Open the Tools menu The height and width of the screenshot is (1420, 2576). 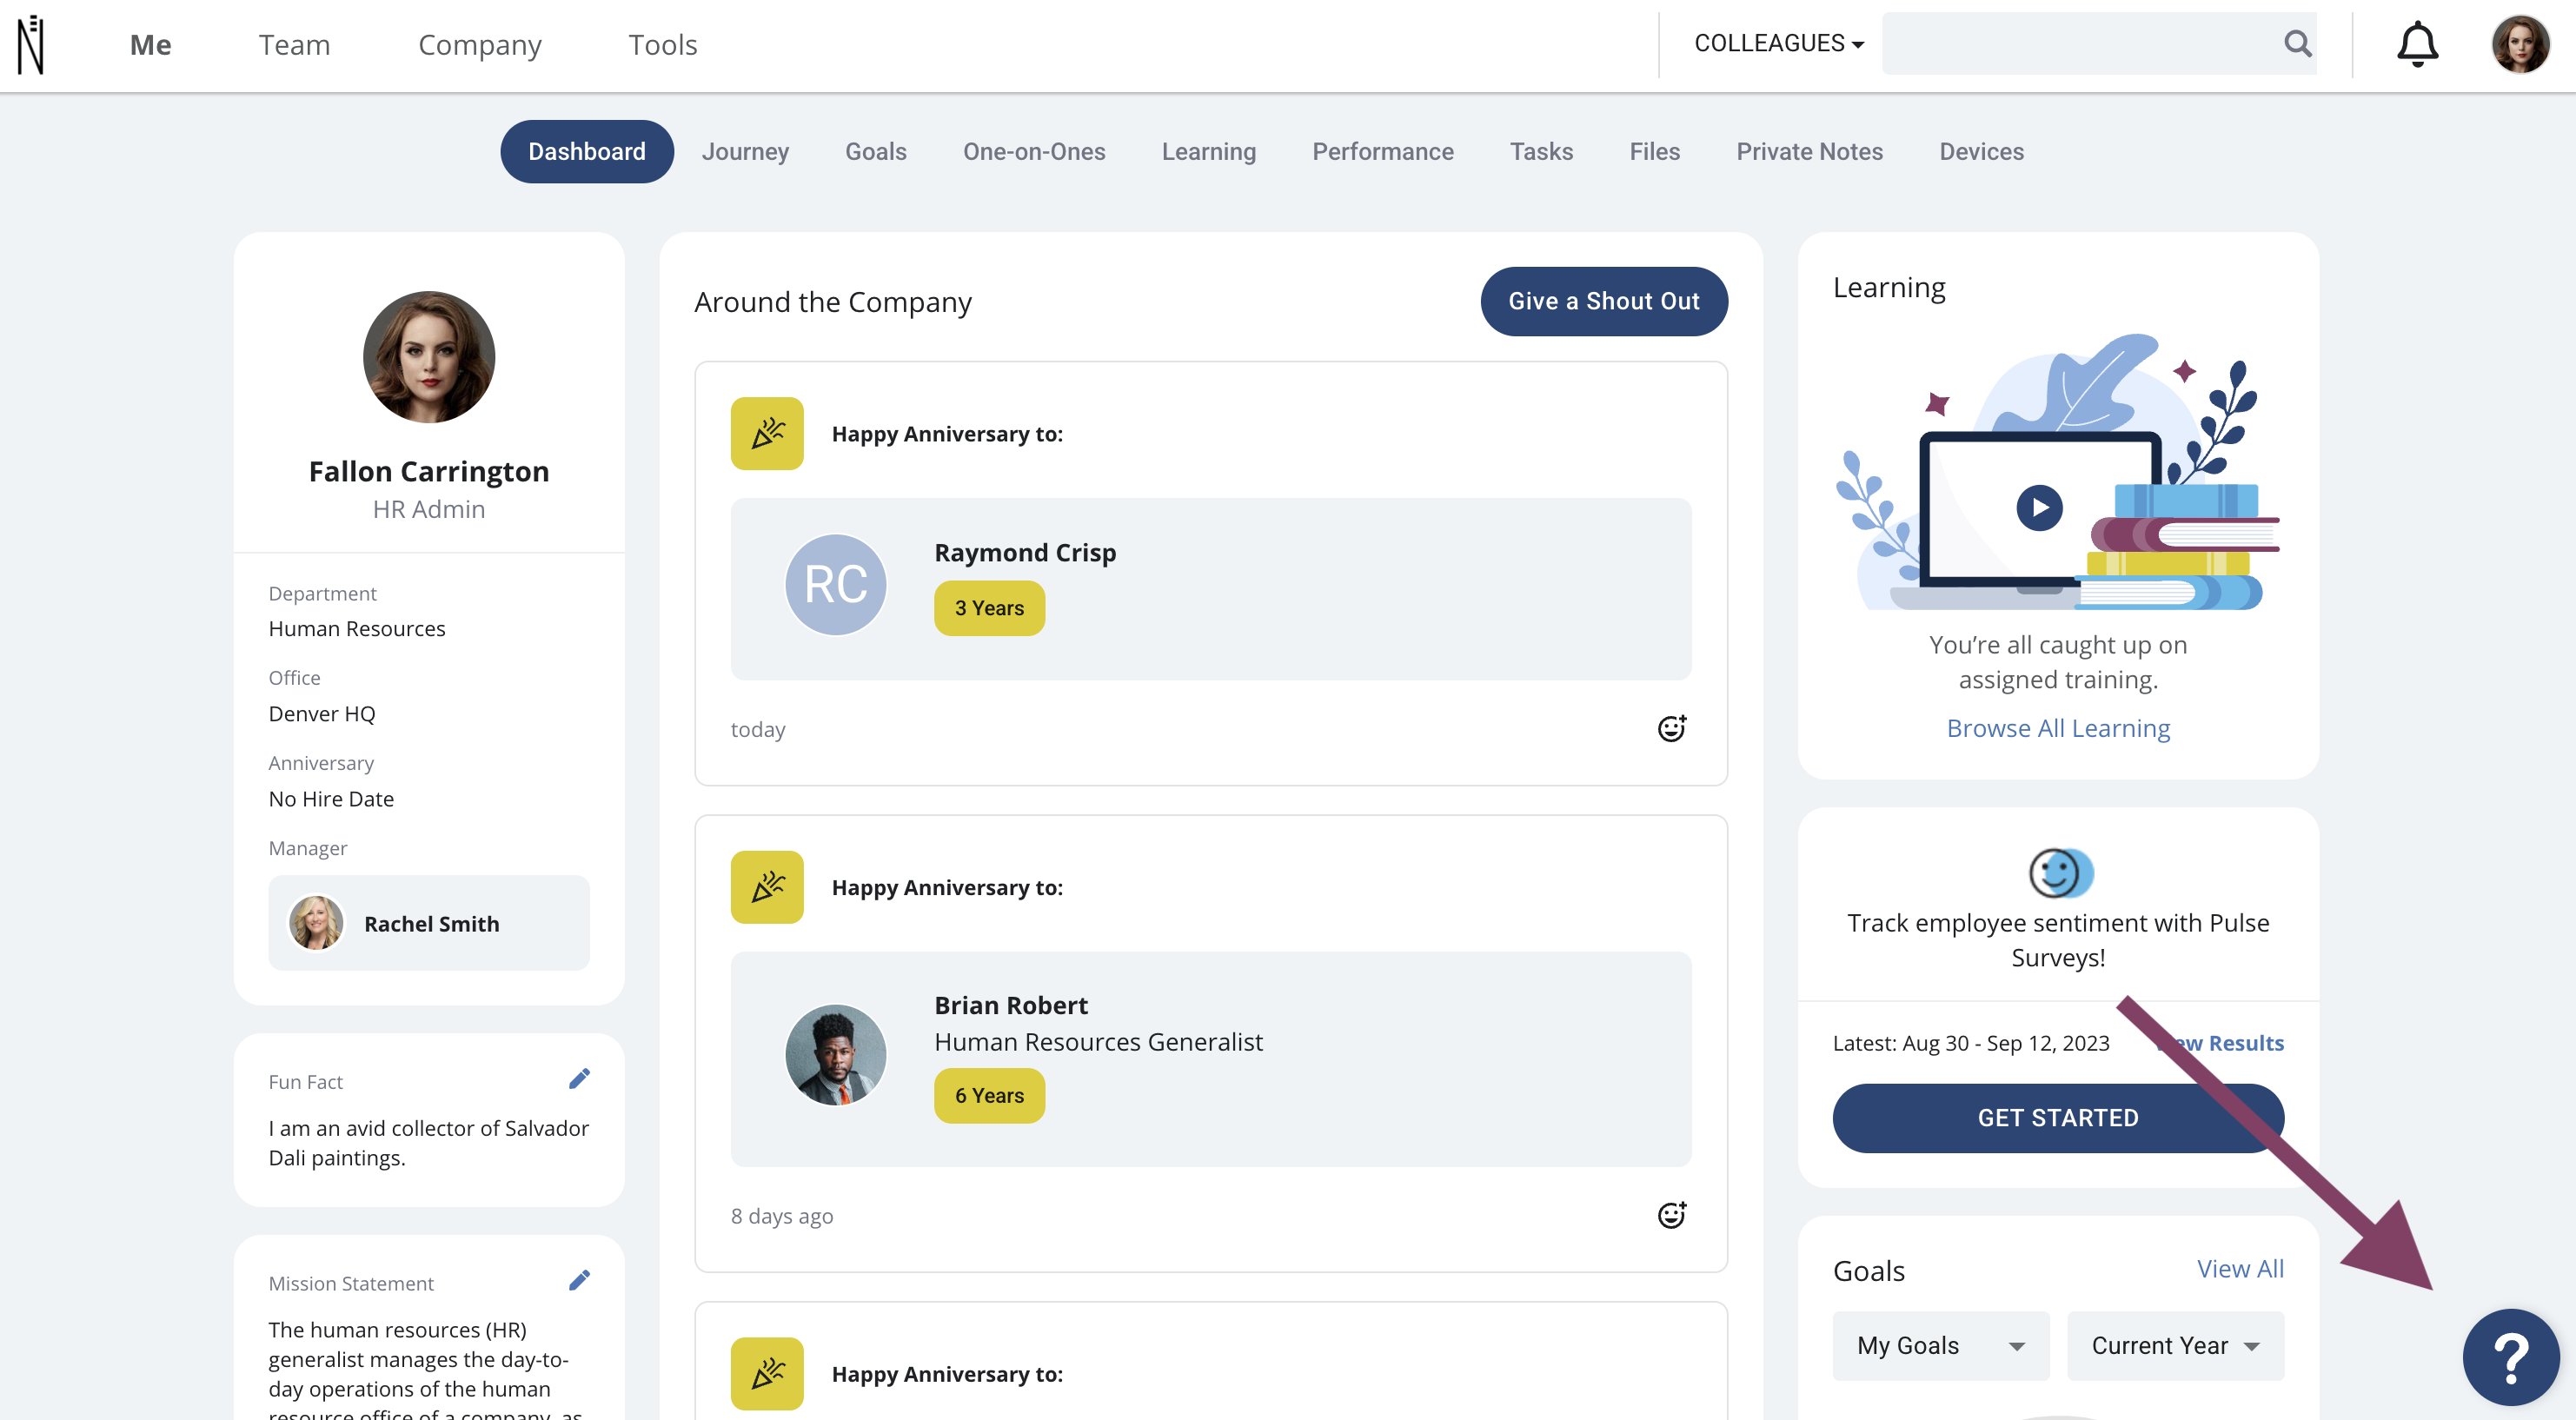point(663,45)
